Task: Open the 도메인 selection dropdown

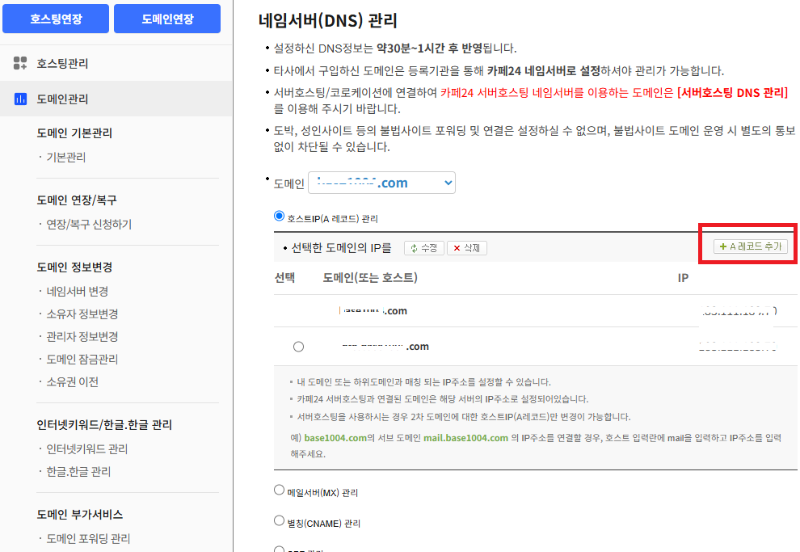Action: pyautogui.click(x=382, y=183)
